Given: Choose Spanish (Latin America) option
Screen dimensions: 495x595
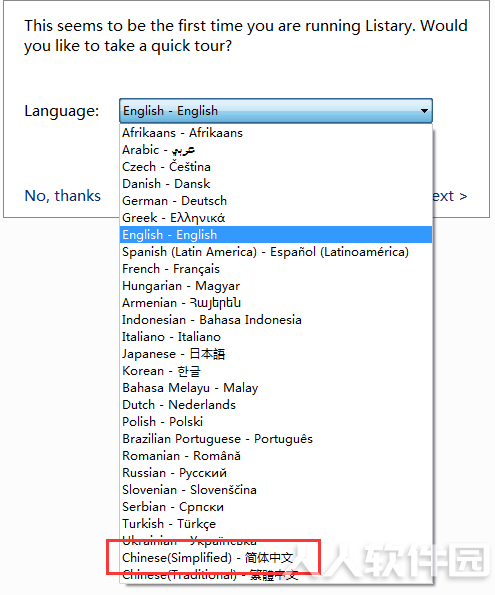Looking at the screenshot, I should pyautogui.click(x=276, y=252).
